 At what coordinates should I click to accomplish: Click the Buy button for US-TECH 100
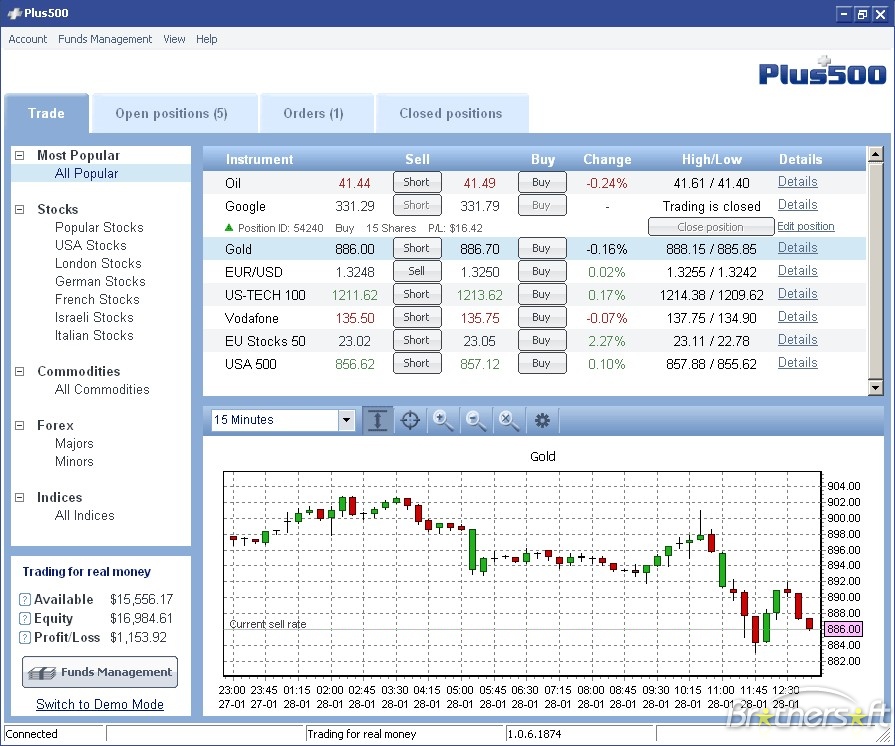point(542,294)
